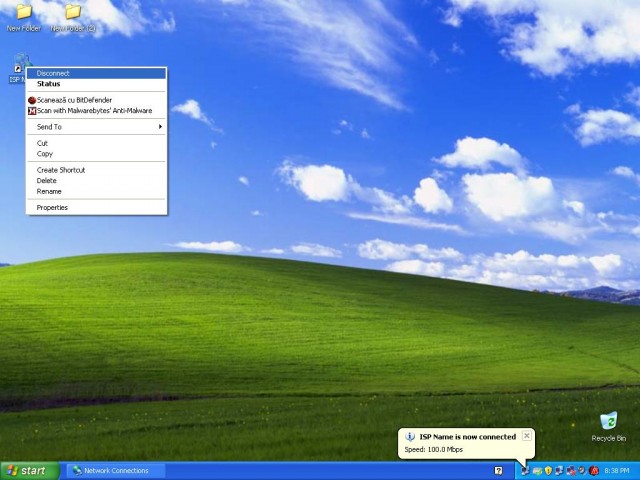Click Delete in the context menu
The width and height of the screenshot is (640, 480).
(96, 180)
